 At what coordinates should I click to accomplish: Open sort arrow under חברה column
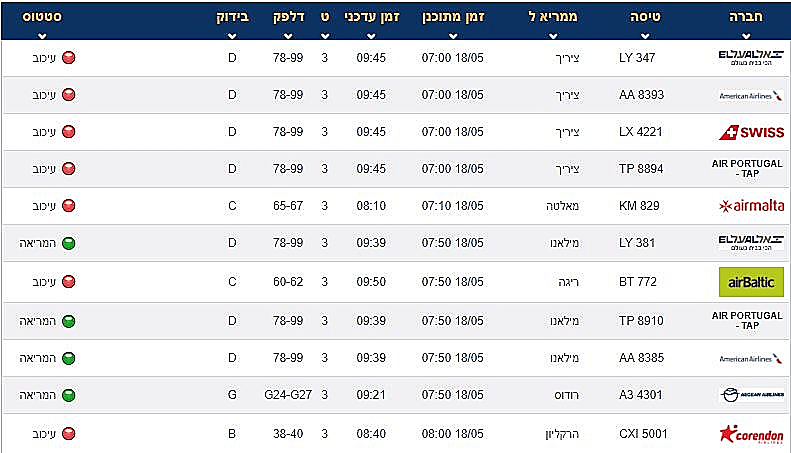[746, 36]
